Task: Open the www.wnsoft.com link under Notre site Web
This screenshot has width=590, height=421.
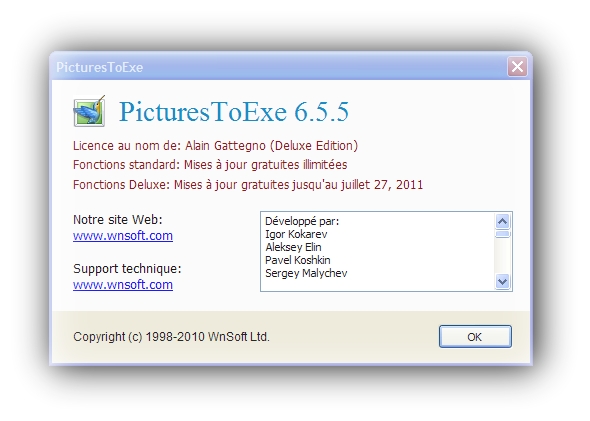Action: (x=123, y=236)
